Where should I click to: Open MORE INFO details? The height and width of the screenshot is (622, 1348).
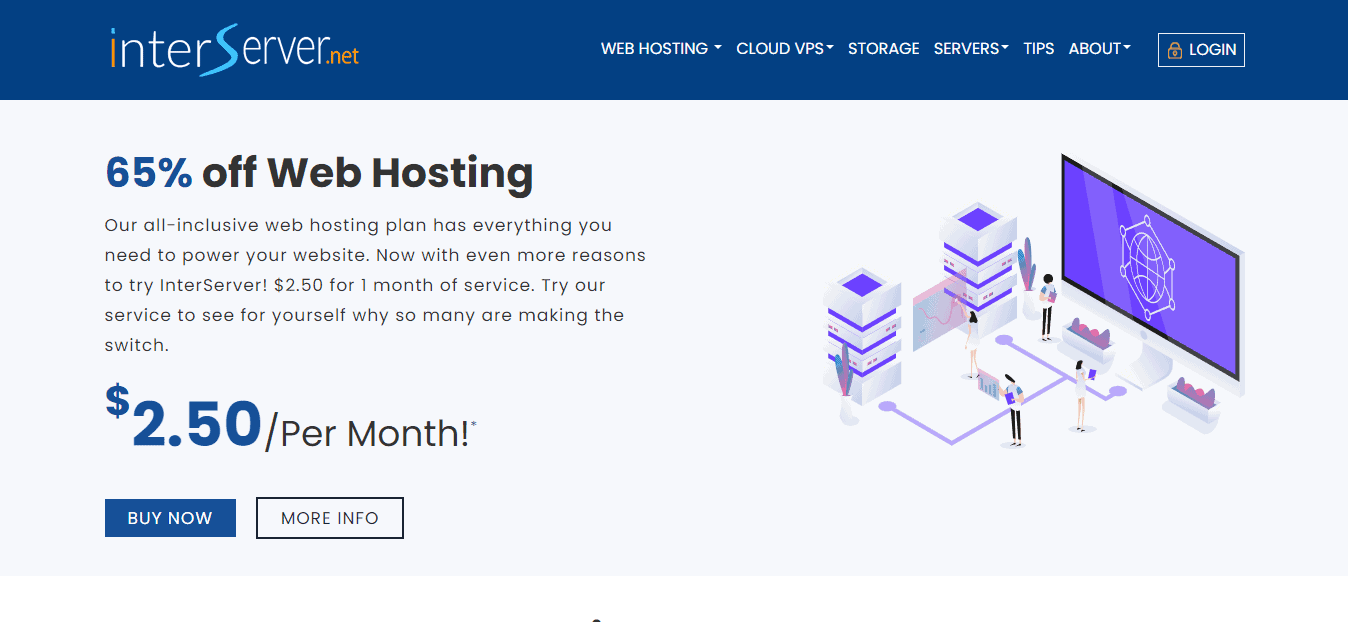coord(329,517)
